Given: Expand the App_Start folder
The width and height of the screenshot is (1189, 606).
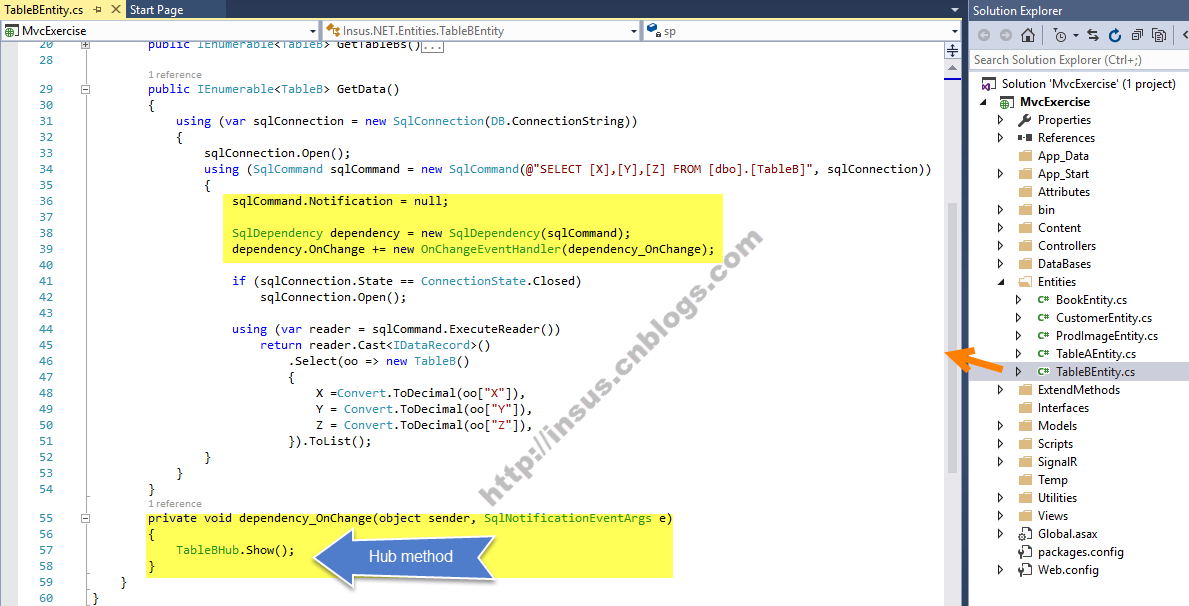Looking at the screenshot, I should tap(1001, 174).
